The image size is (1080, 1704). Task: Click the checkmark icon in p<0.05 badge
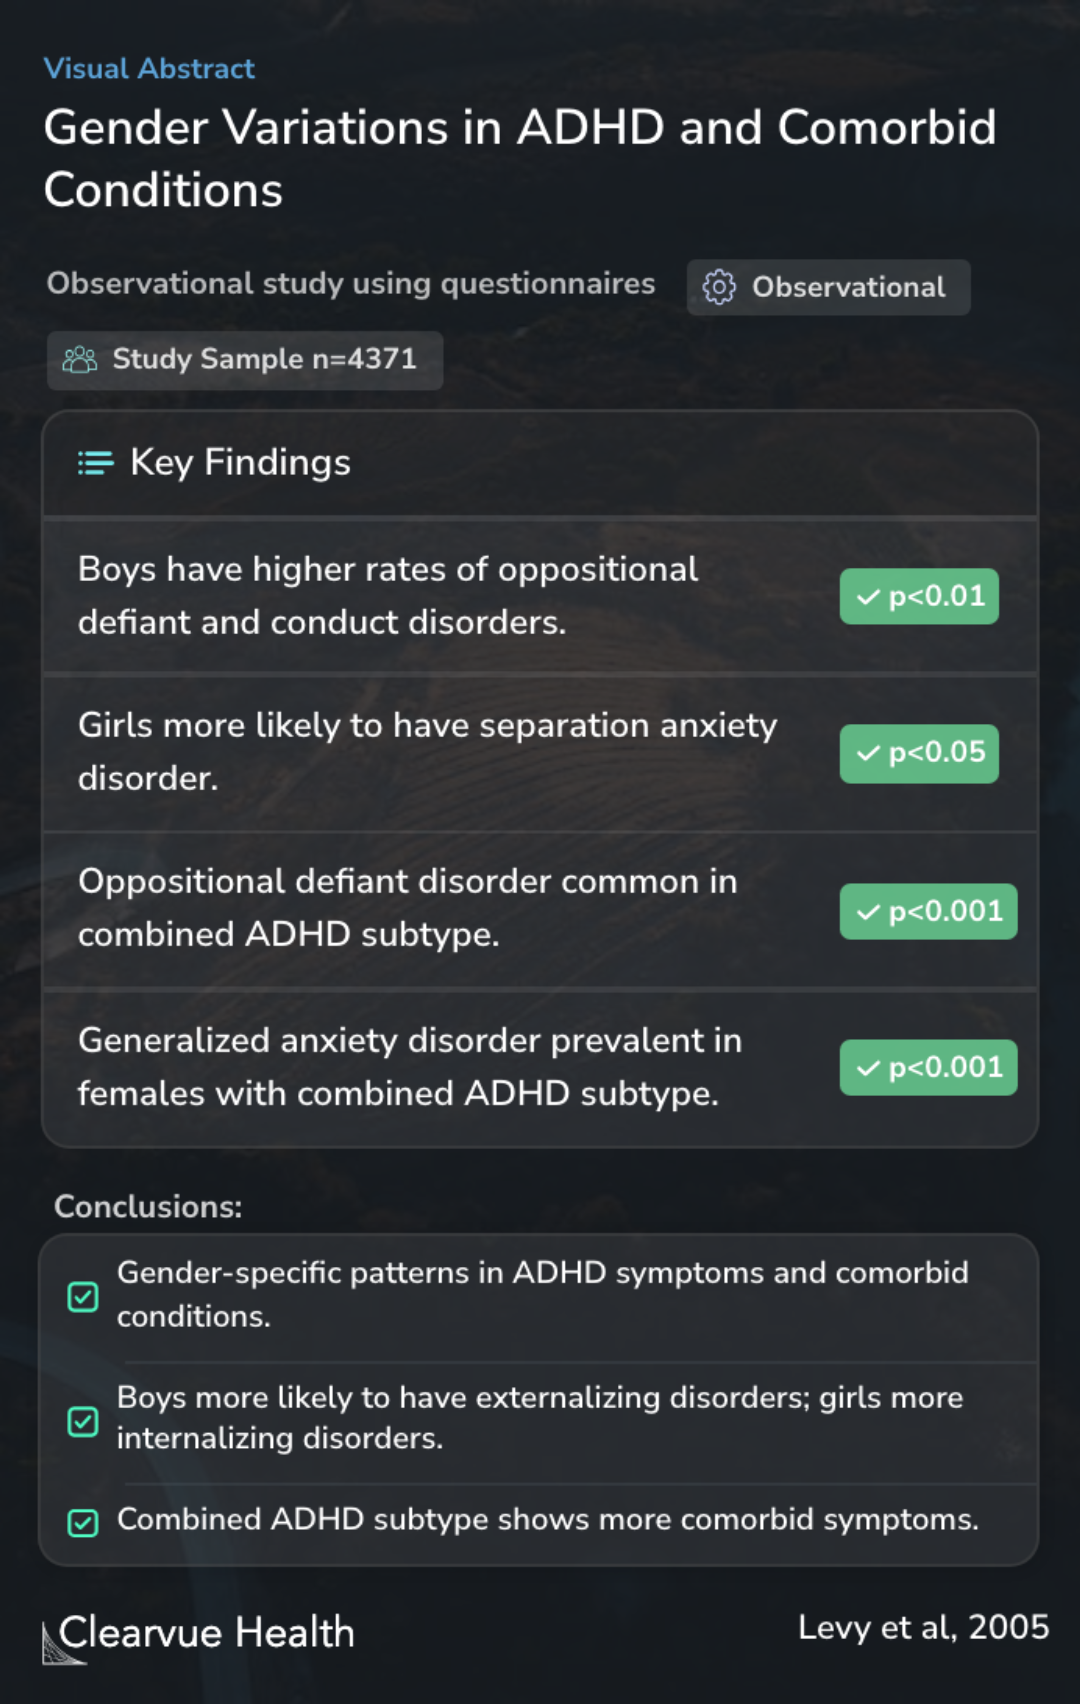tap(869, 753)
